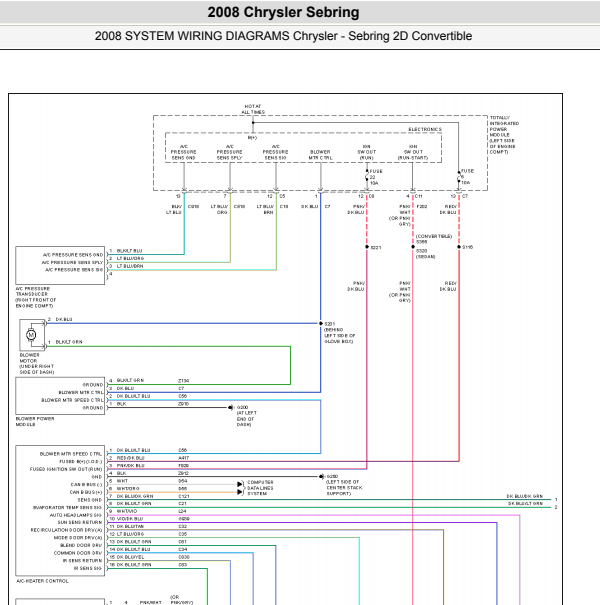Click "BLK/LT GRN" label at blower motor pin 1
The image size is (600, 605).
69,342
